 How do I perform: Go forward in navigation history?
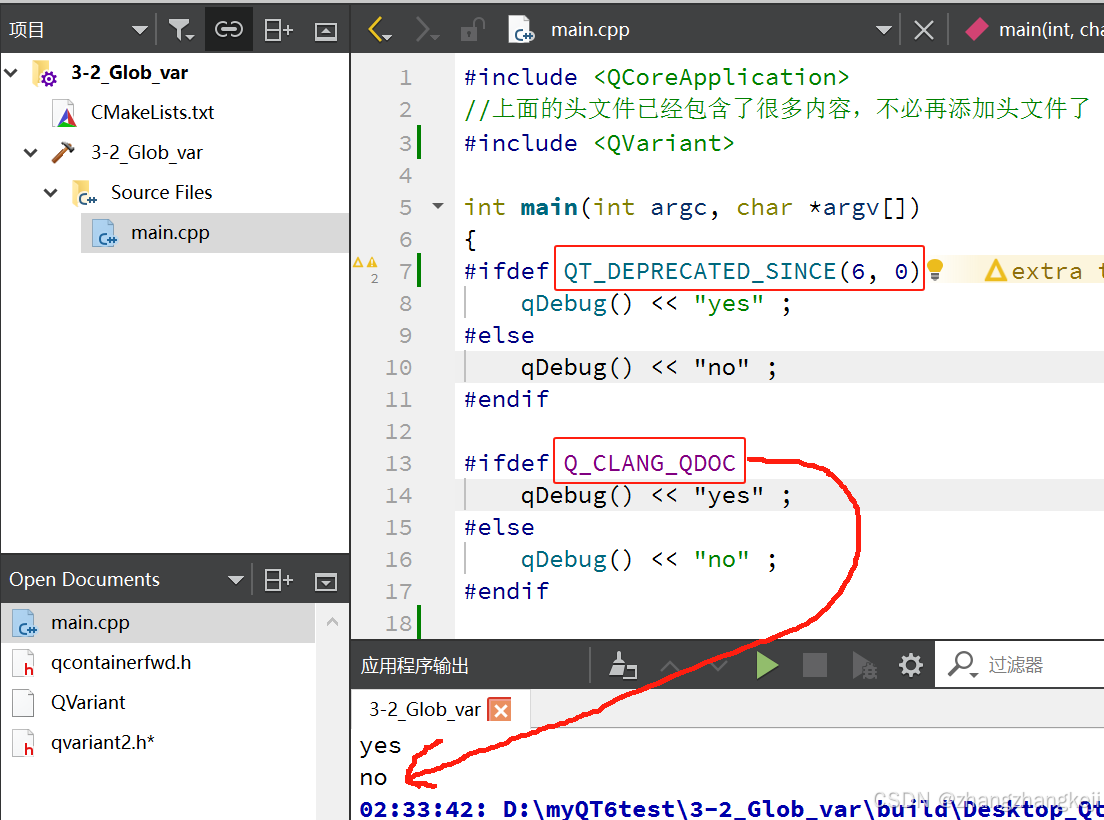coord(427,30)
